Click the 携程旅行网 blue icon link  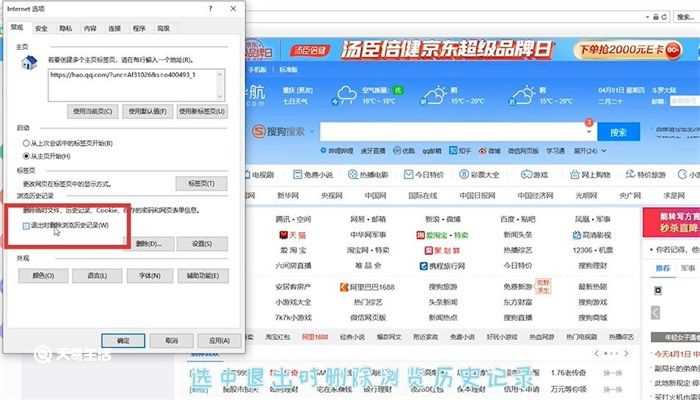tap(443, 267)
